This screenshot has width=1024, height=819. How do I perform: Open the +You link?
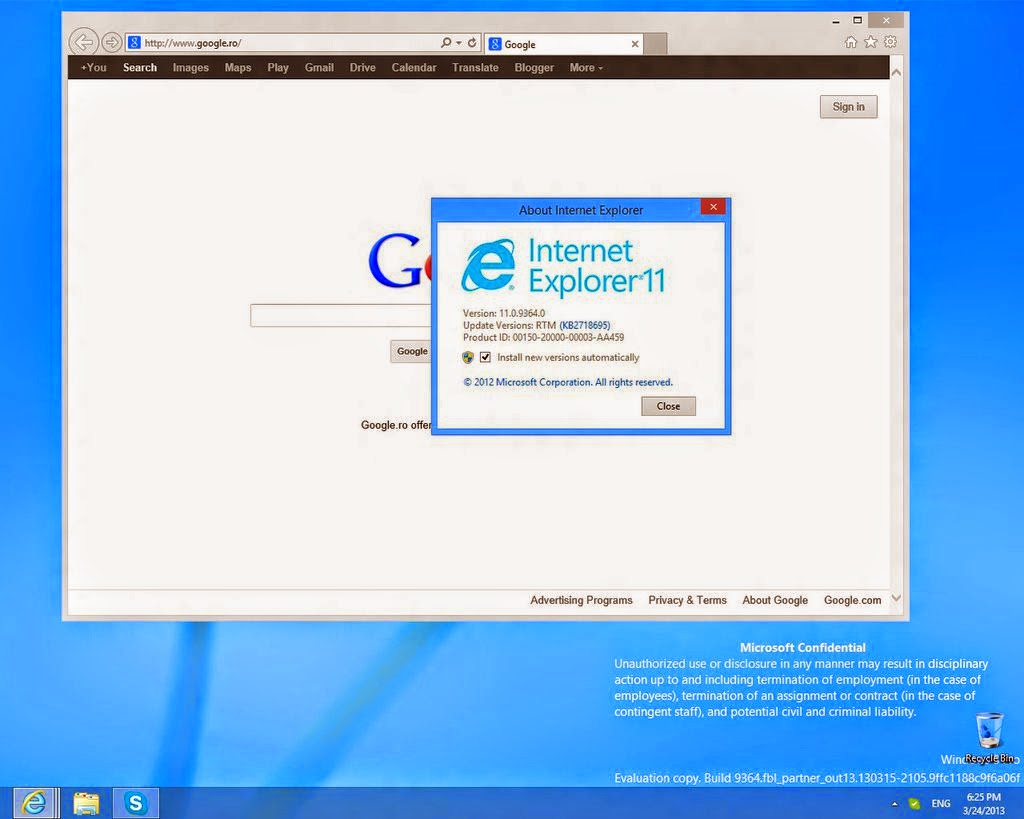[x=93, y=67]
